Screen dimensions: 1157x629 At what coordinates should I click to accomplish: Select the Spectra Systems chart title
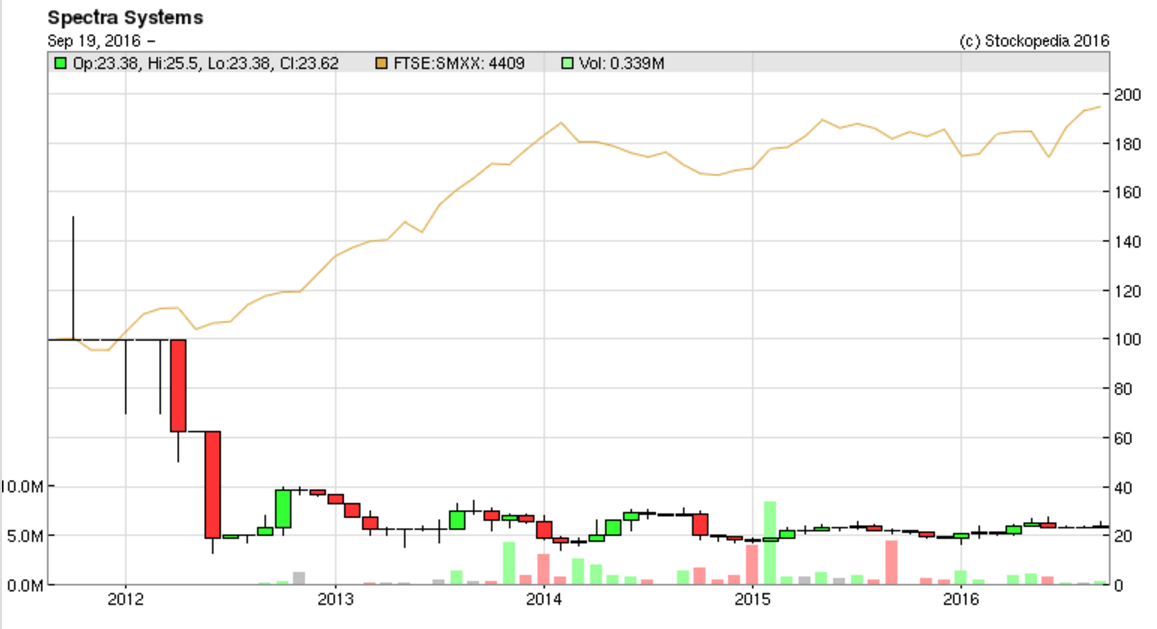[x=125, y=18]
